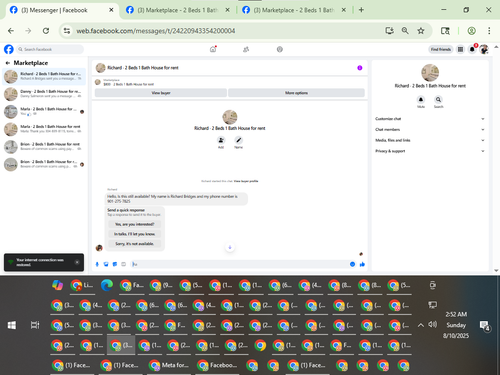Expand Chat members section
The height and width of the screenshot is (375, 500).
point(430,129)
